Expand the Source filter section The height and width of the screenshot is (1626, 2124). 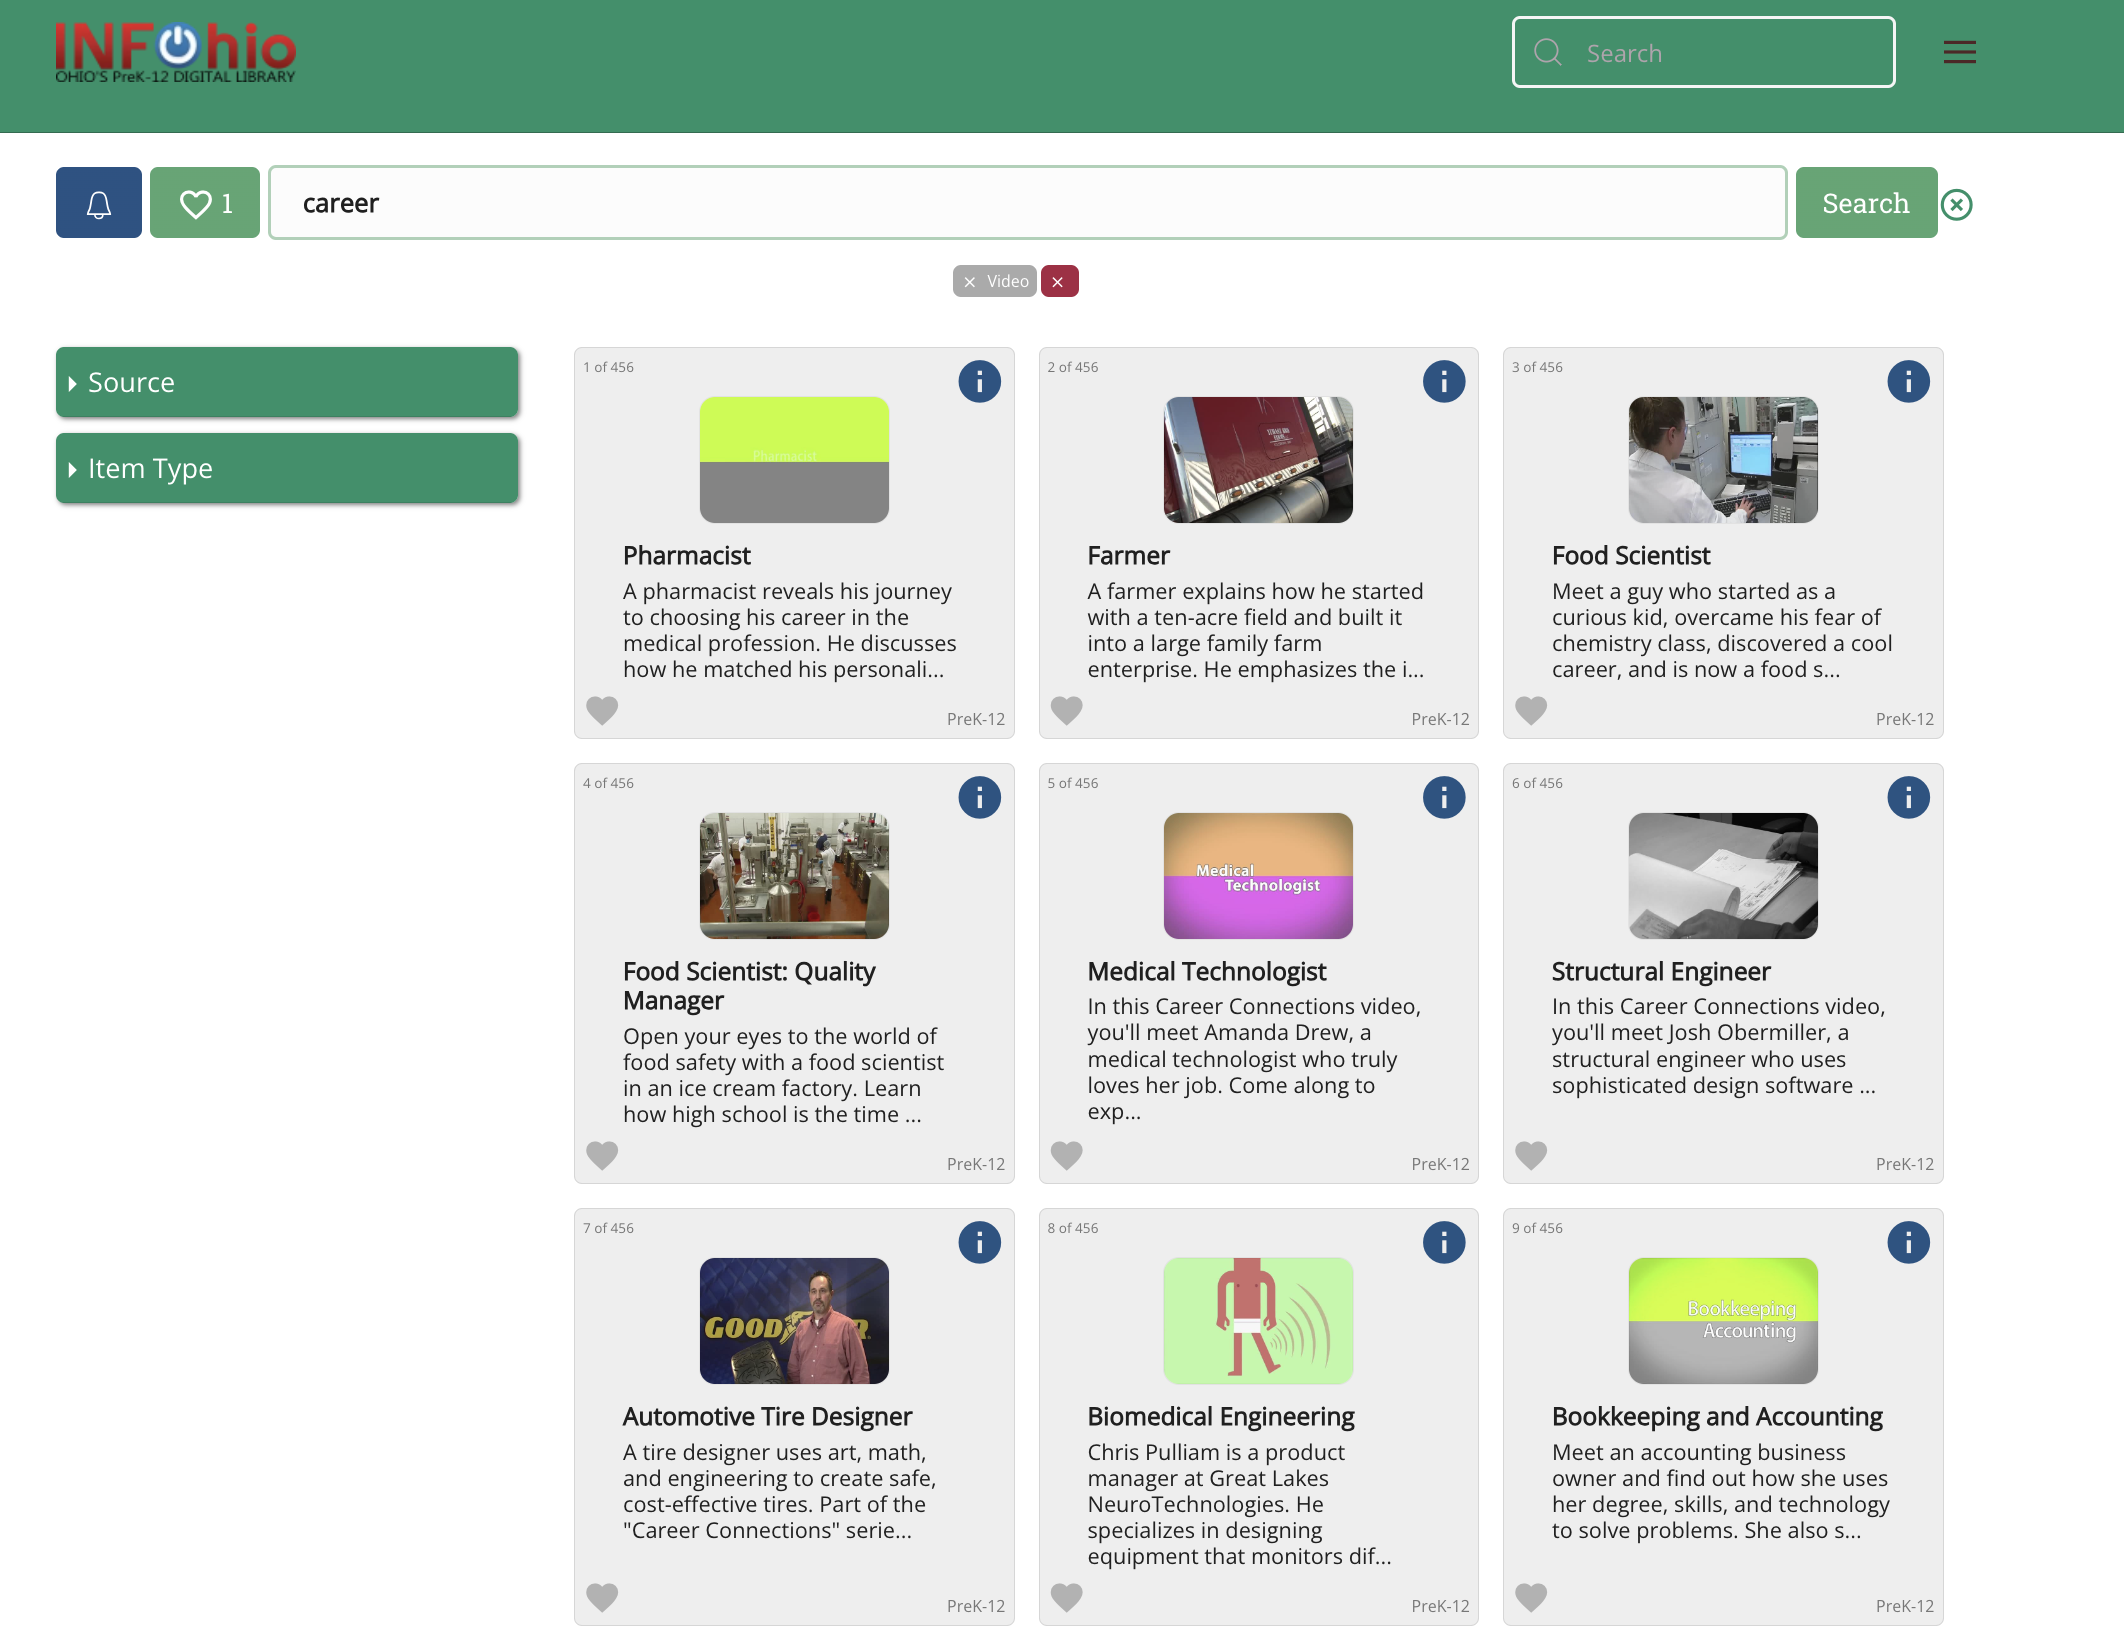285,379
